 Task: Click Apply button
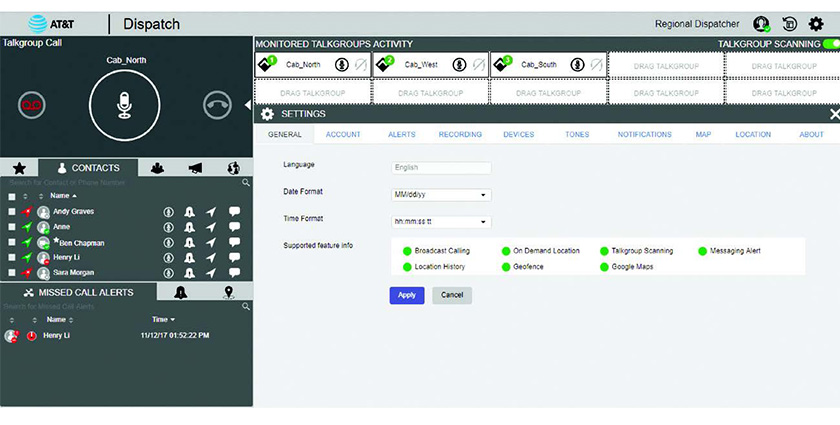[x=407, y=295]
